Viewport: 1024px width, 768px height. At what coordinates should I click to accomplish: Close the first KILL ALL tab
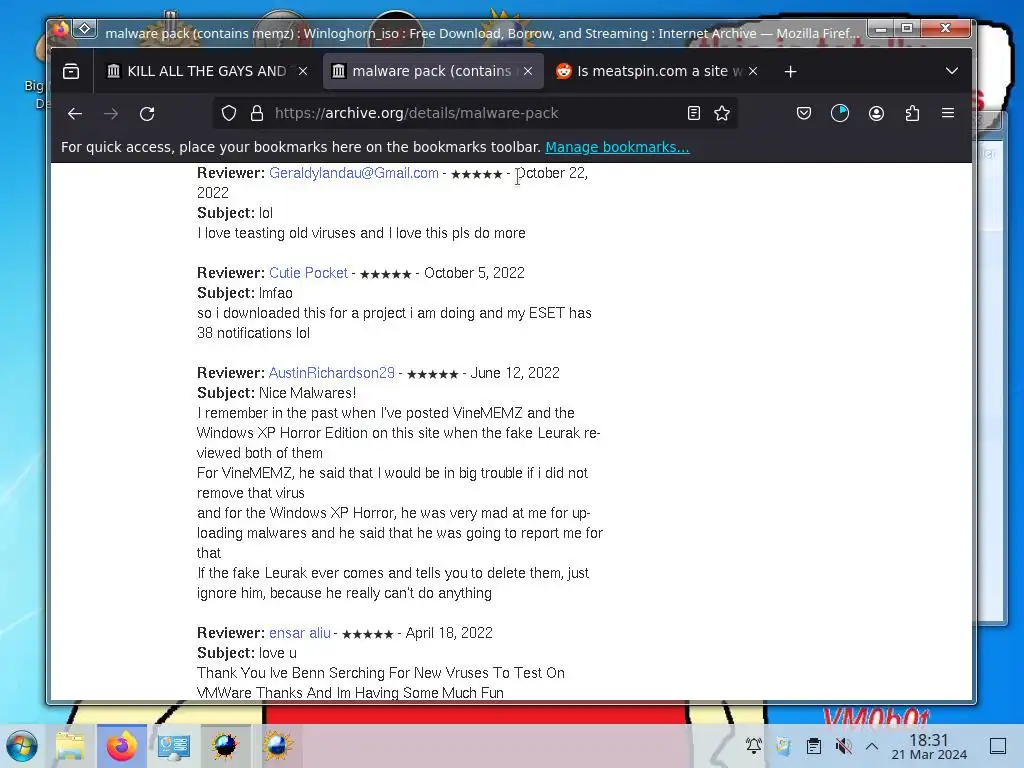[x=303, y=71]
